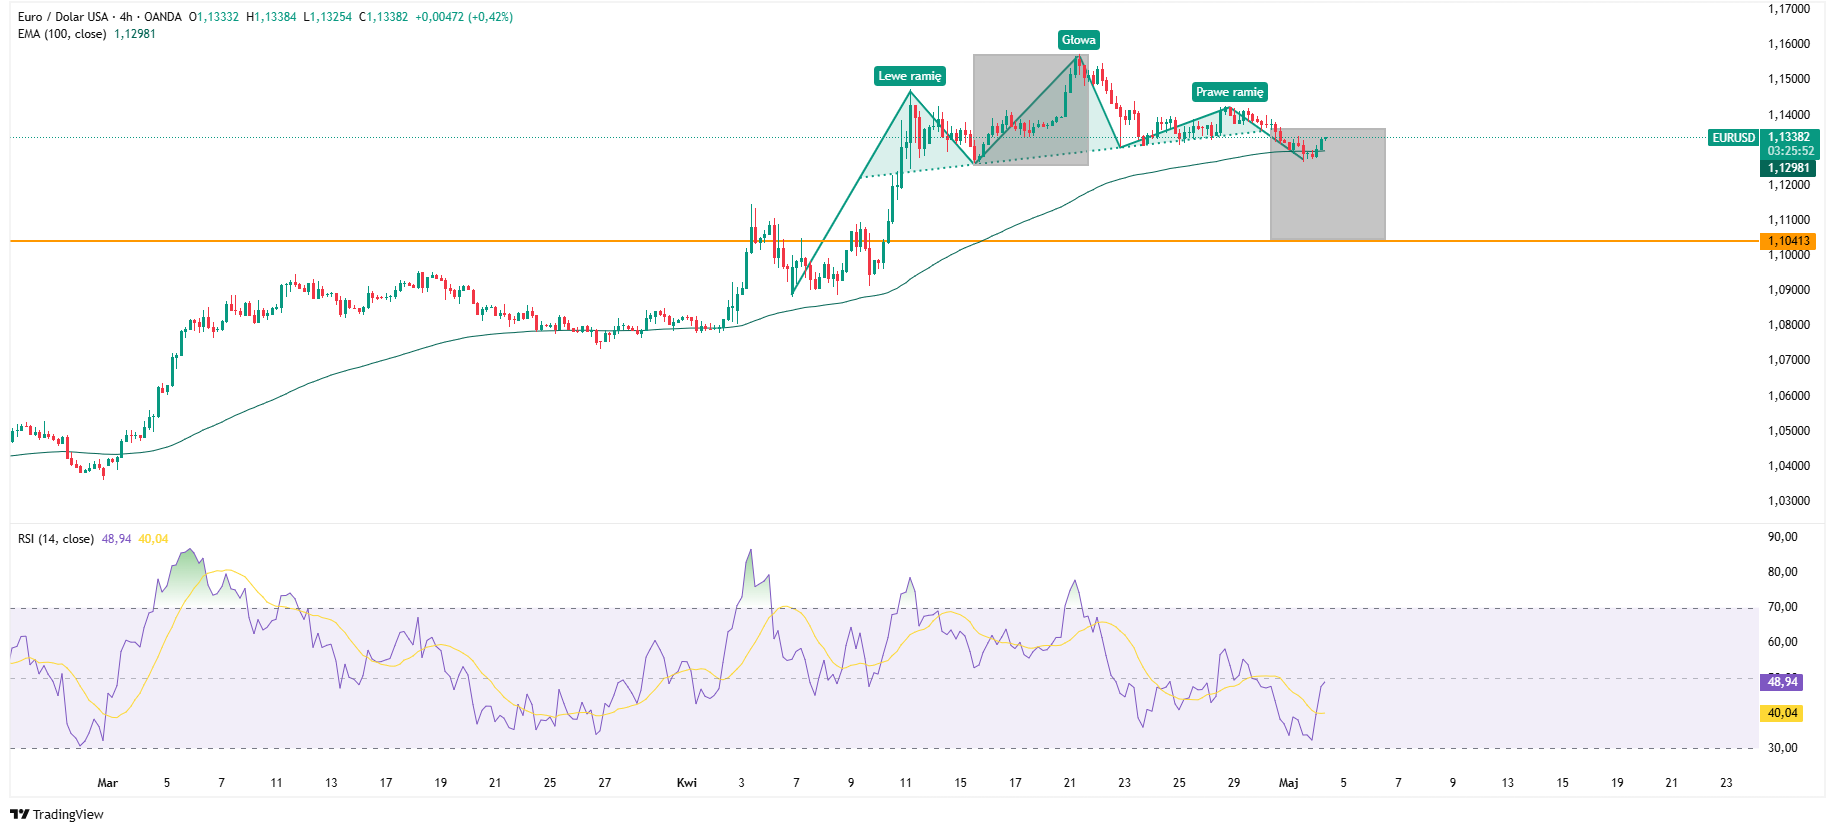Click the 'Mar' month label on time axis
This screenshot has height=832, width=1835.
107,783
